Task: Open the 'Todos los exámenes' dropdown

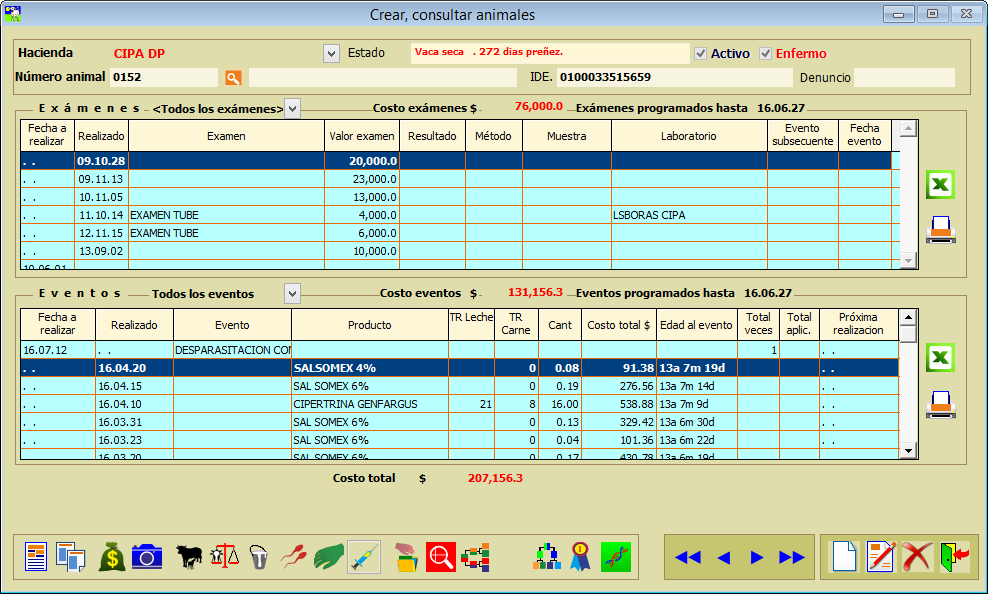Action: (292, 108)
